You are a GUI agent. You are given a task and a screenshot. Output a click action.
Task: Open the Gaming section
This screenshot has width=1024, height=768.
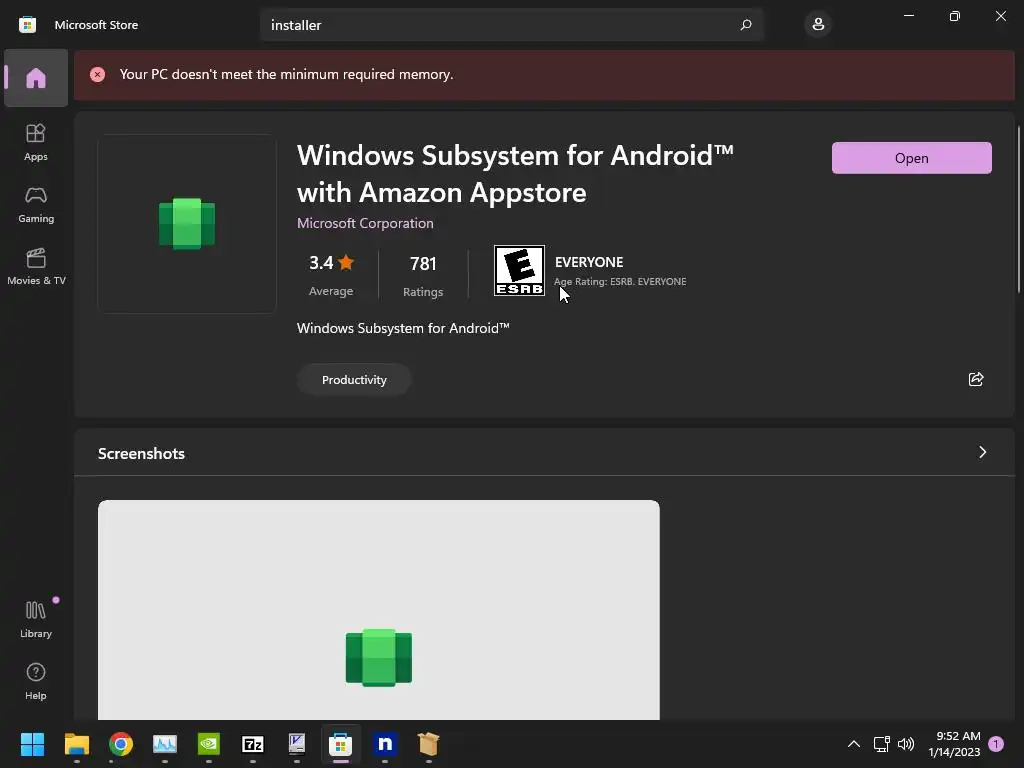tap(36, 205)
